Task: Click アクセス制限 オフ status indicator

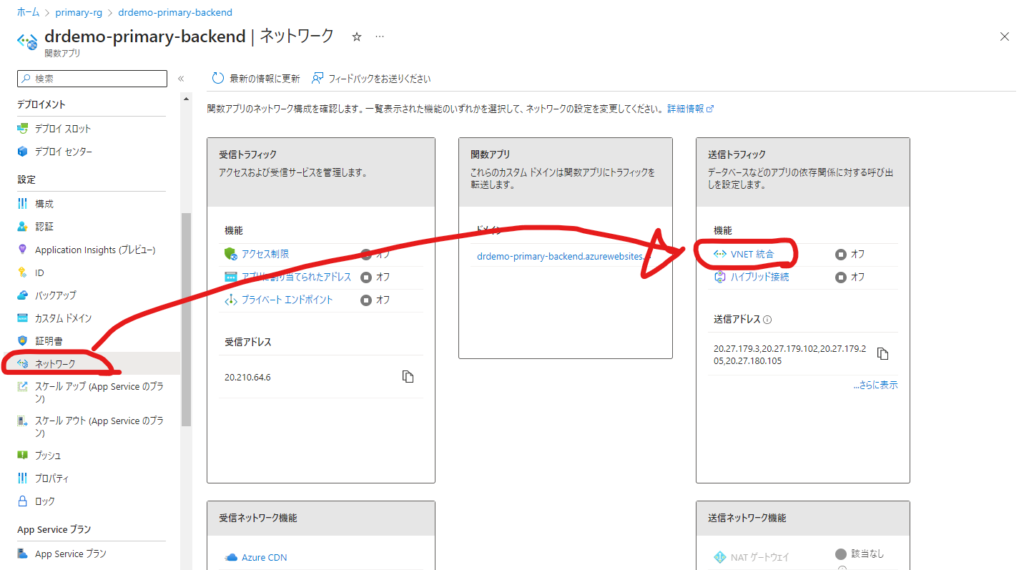Action: coord(376,254)
